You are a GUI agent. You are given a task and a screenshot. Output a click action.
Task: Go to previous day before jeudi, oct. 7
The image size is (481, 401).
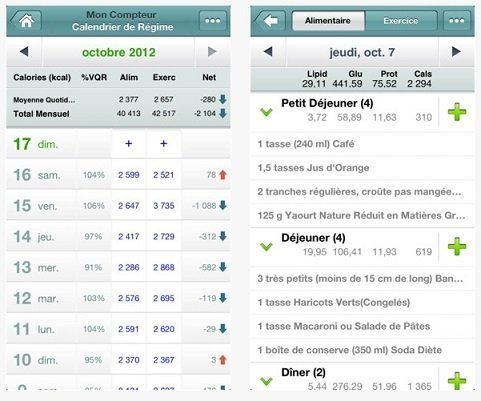pos(268,52)
